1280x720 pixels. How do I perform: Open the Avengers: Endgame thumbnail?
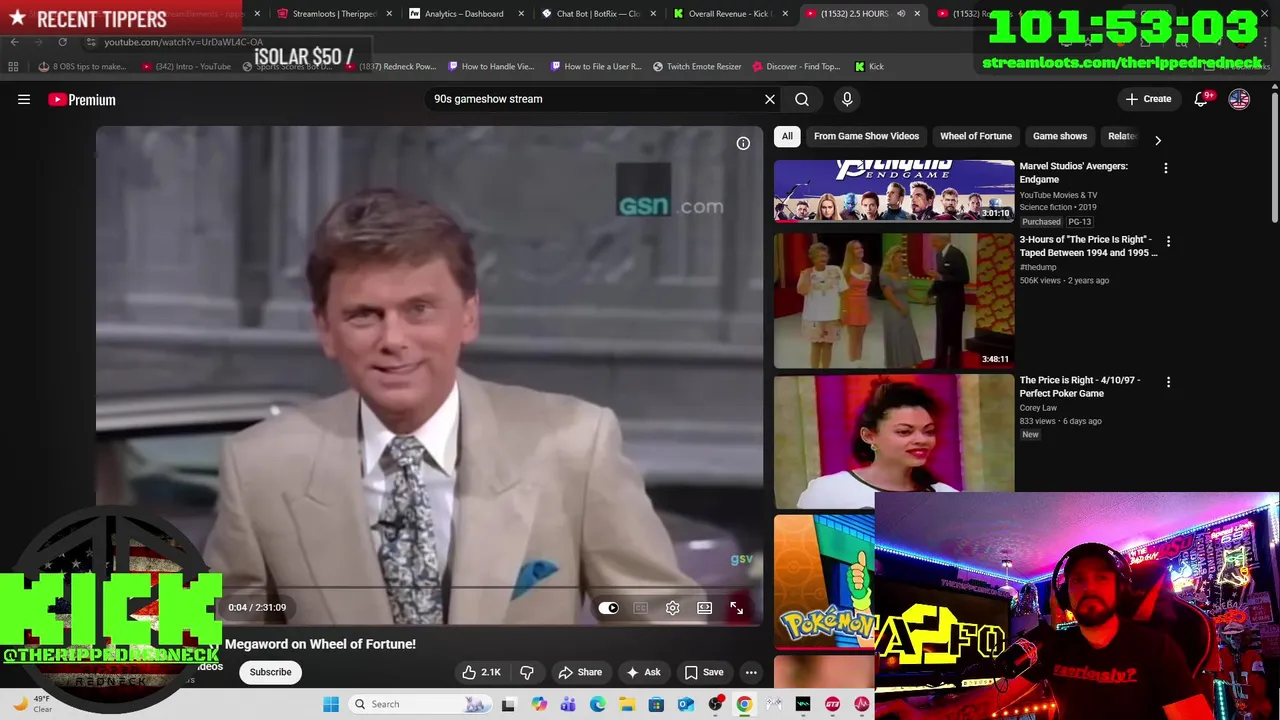coord(894,190)
